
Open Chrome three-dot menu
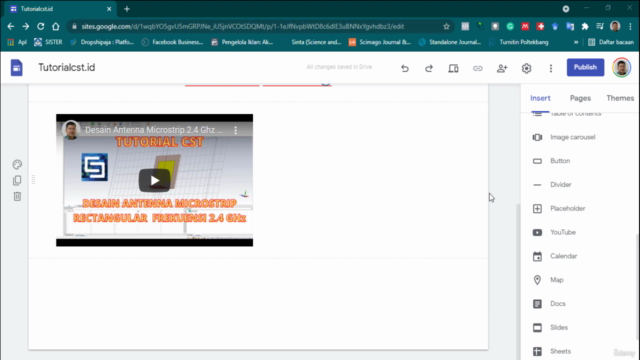pos(630,27)
